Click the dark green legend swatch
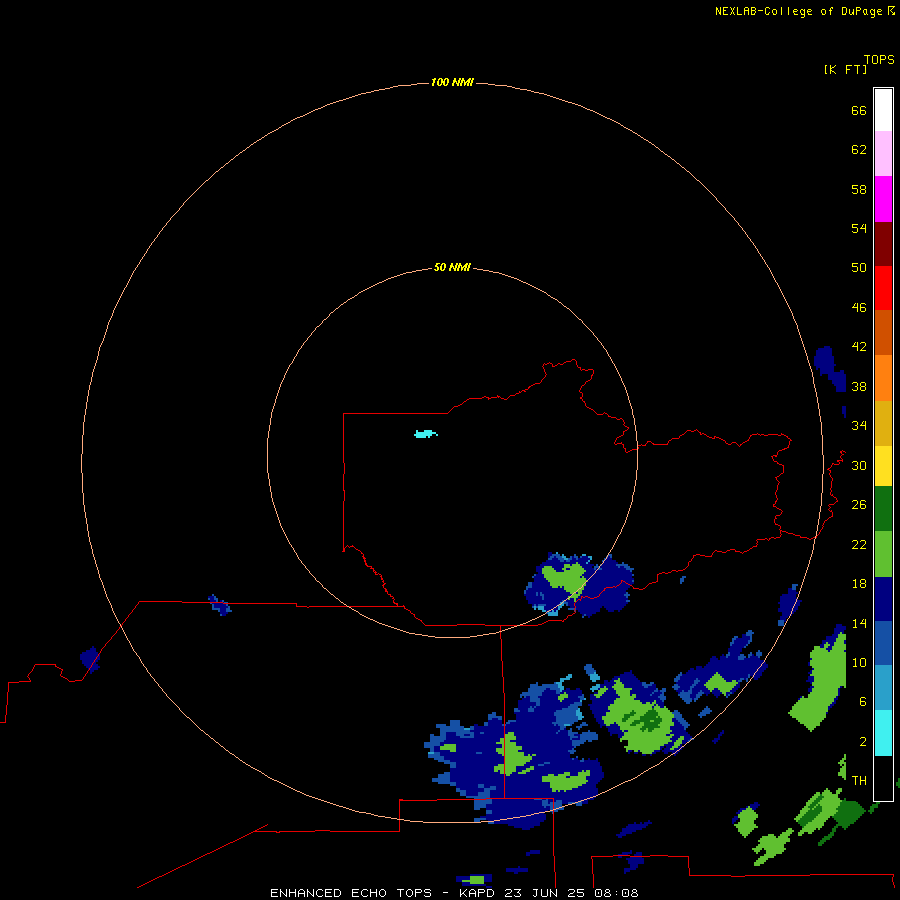This screenshot has height=900, width=900. tap(883, 509)
